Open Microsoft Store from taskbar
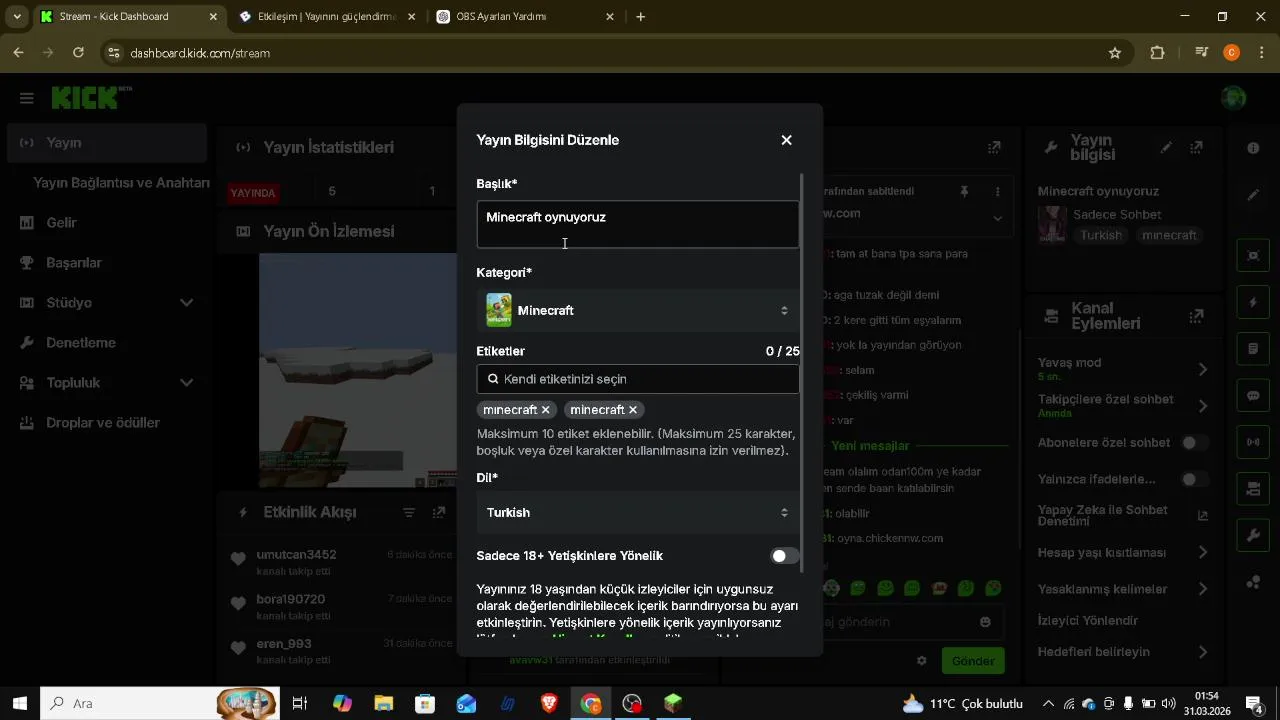Image resolution: width=1280 pixels, height=720 pixels. [425, 704]
